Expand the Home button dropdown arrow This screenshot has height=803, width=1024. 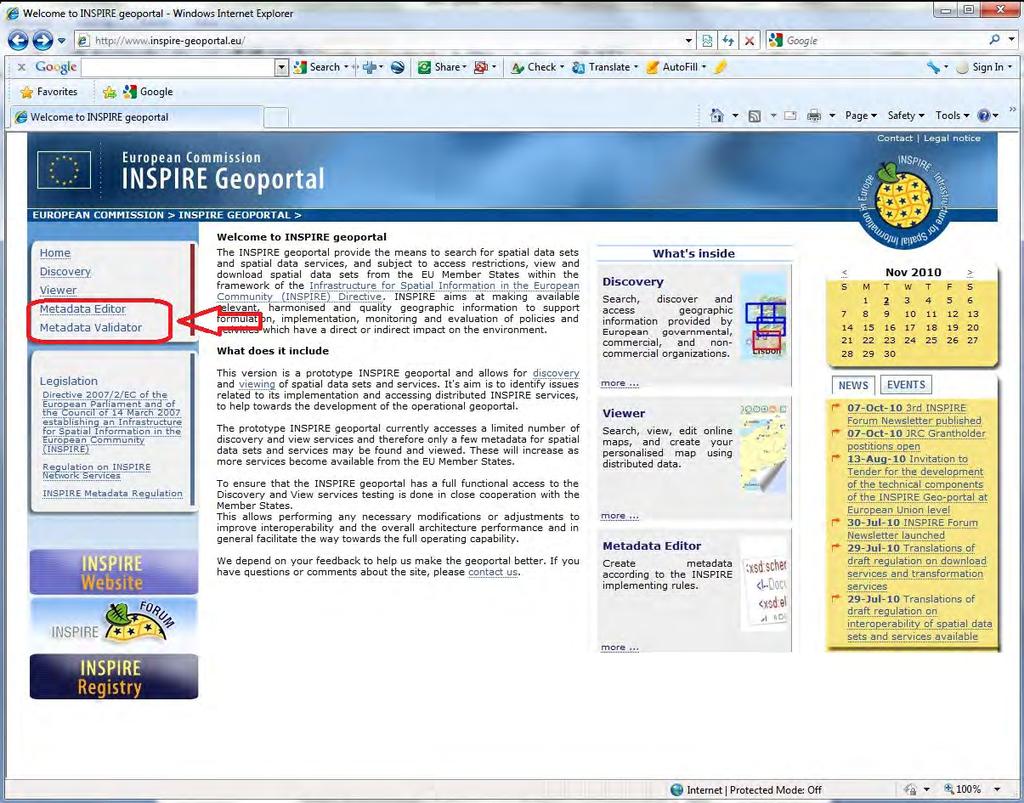click(735, 116)
